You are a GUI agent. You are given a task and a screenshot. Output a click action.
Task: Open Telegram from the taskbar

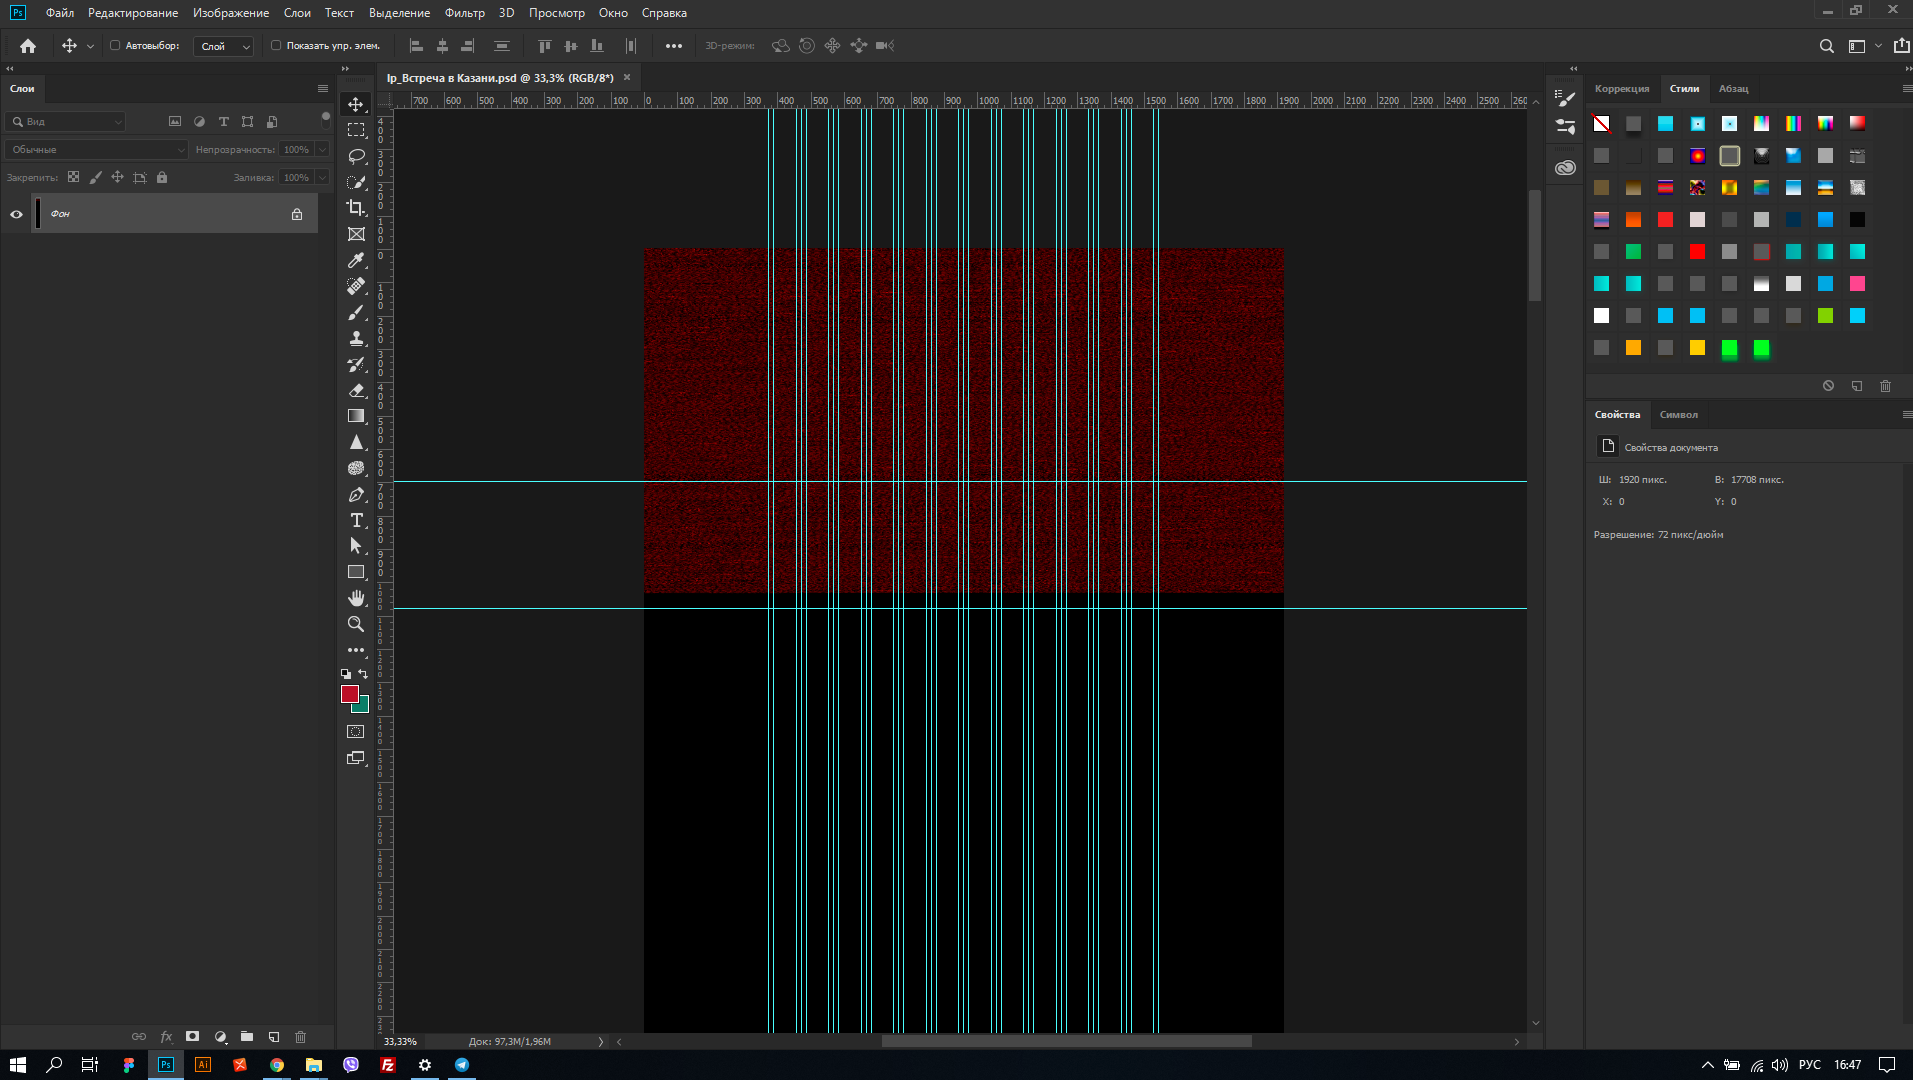(462, 1065)
